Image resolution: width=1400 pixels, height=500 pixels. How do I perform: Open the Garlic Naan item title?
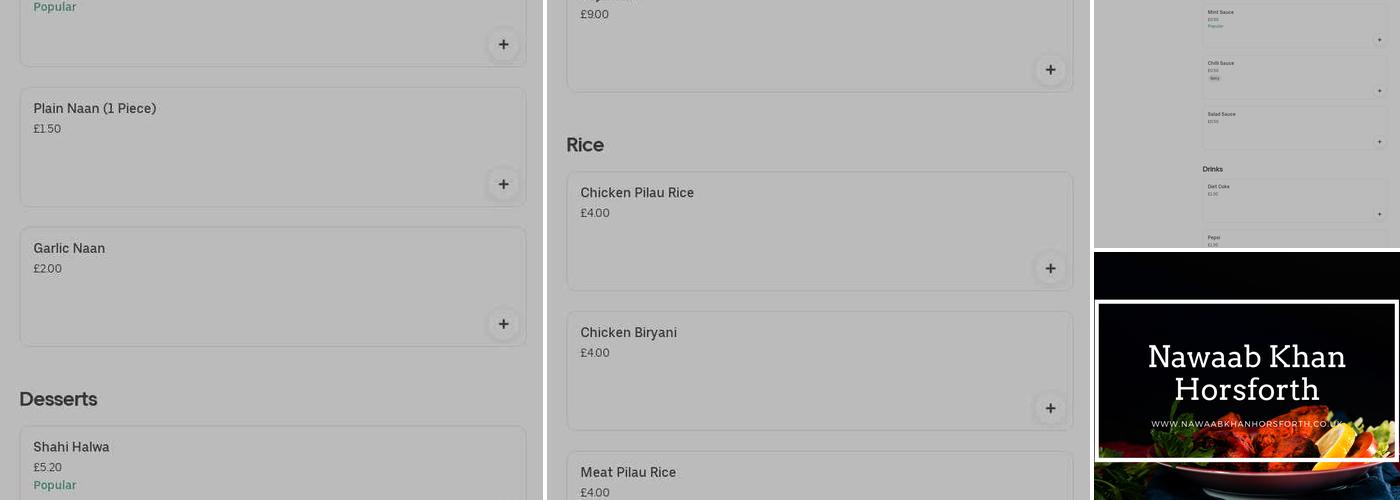(69, 248)
